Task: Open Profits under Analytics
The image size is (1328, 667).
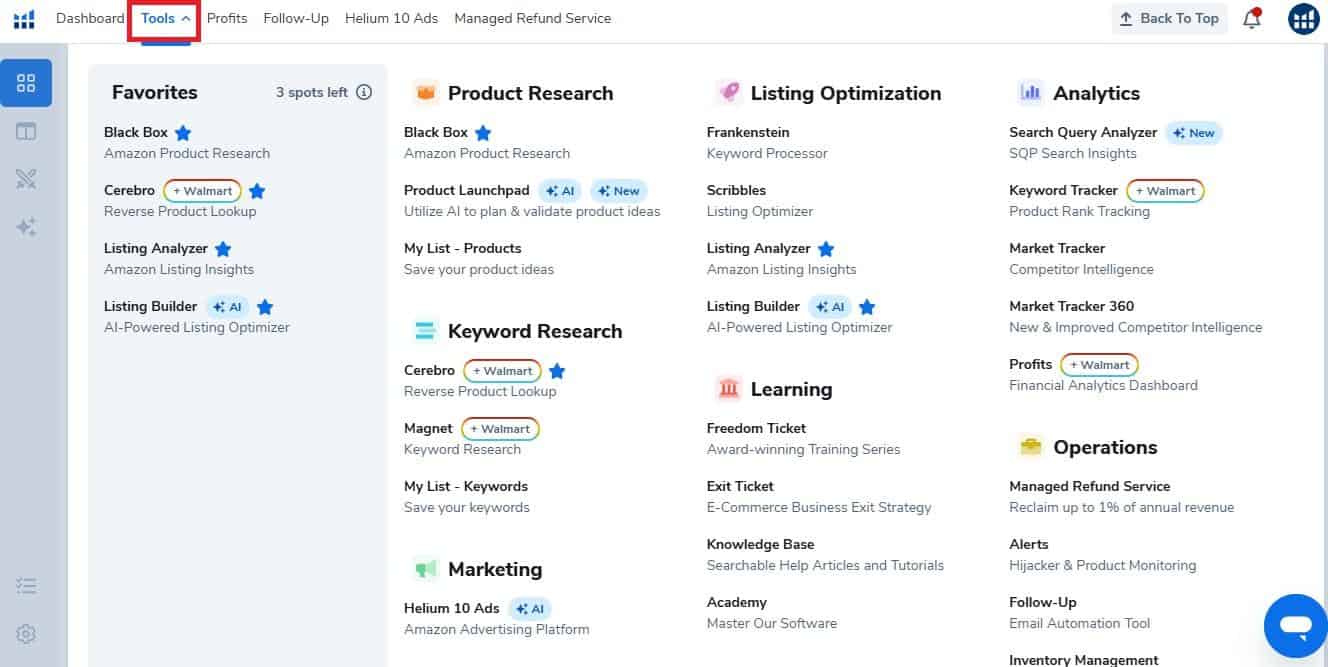Action: pos(1031,364)
